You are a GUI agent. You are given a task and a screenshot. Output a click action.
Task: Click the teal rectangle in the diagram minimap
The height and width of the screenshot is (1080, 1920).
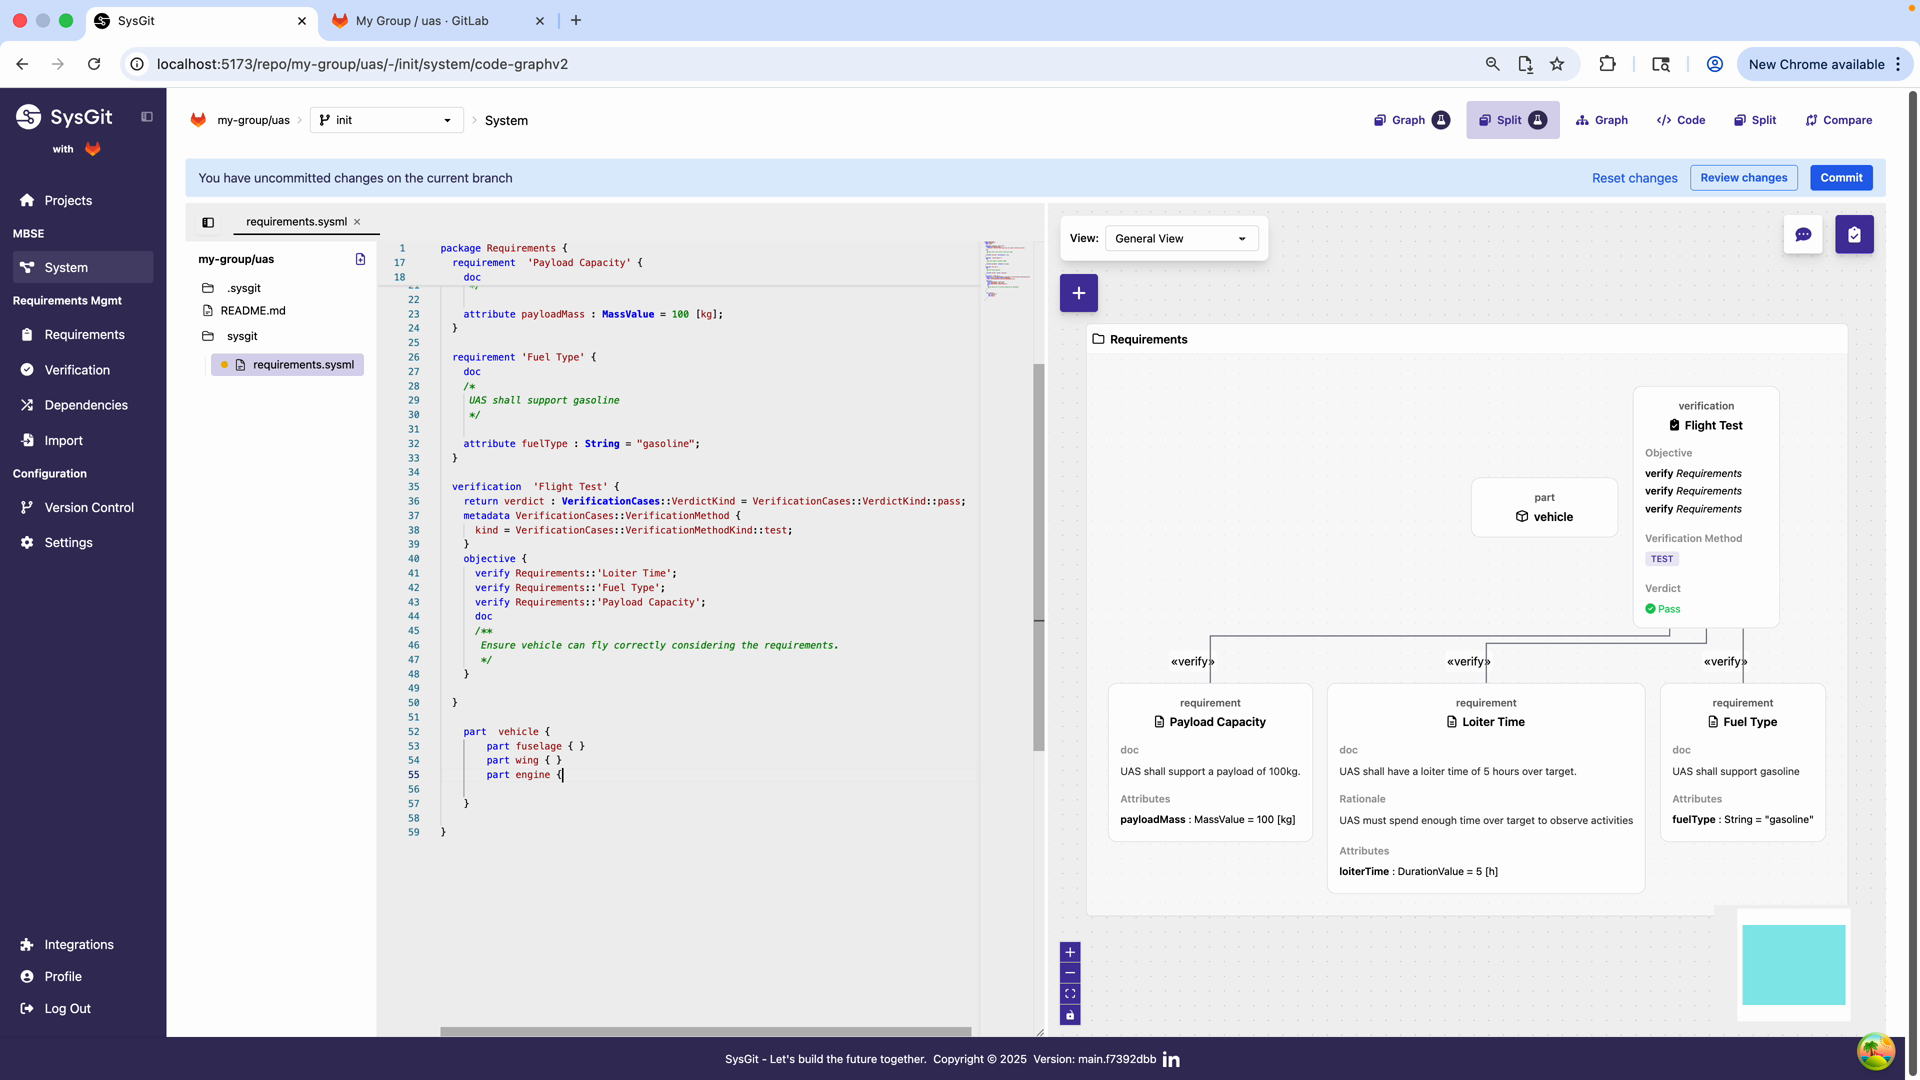1793,963
